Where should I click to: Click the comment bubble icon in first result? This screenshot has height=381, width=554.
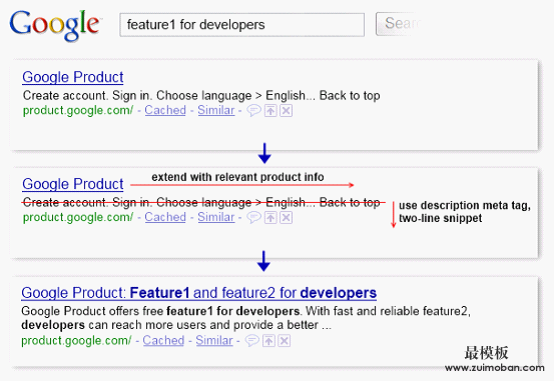253,111
